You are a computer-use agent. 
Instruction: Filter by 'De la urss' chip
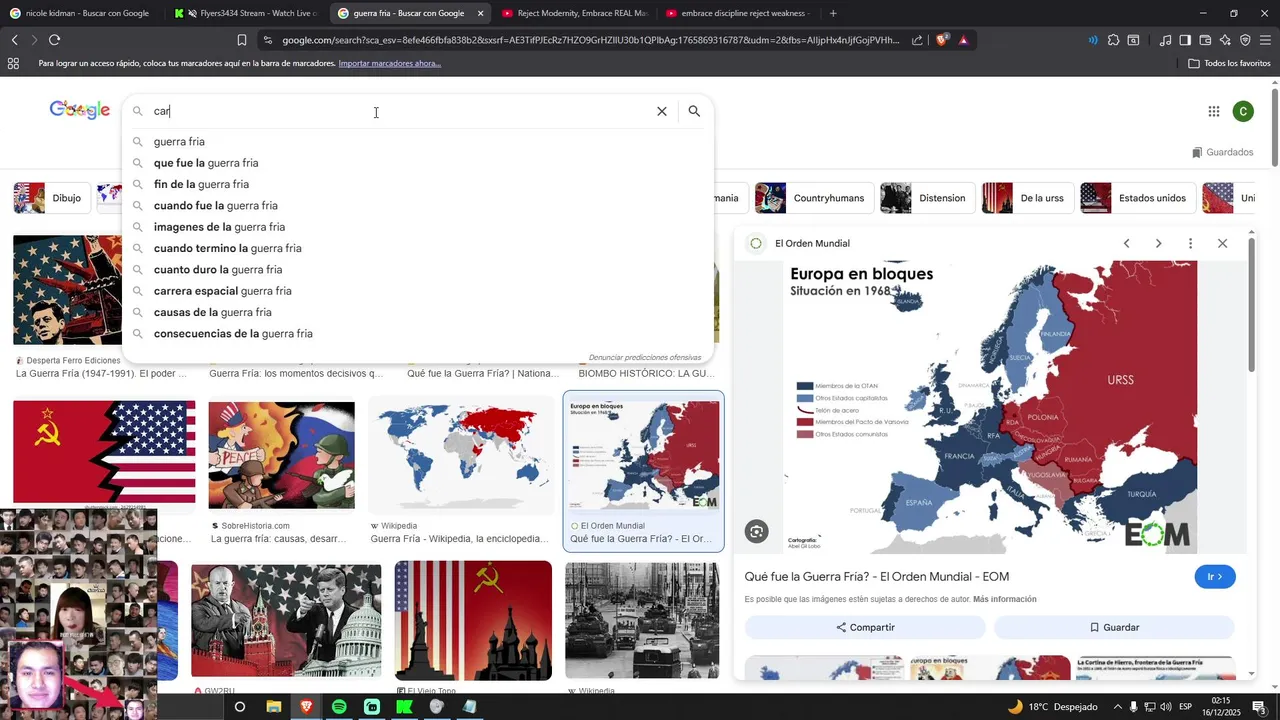pos(1028,198)
